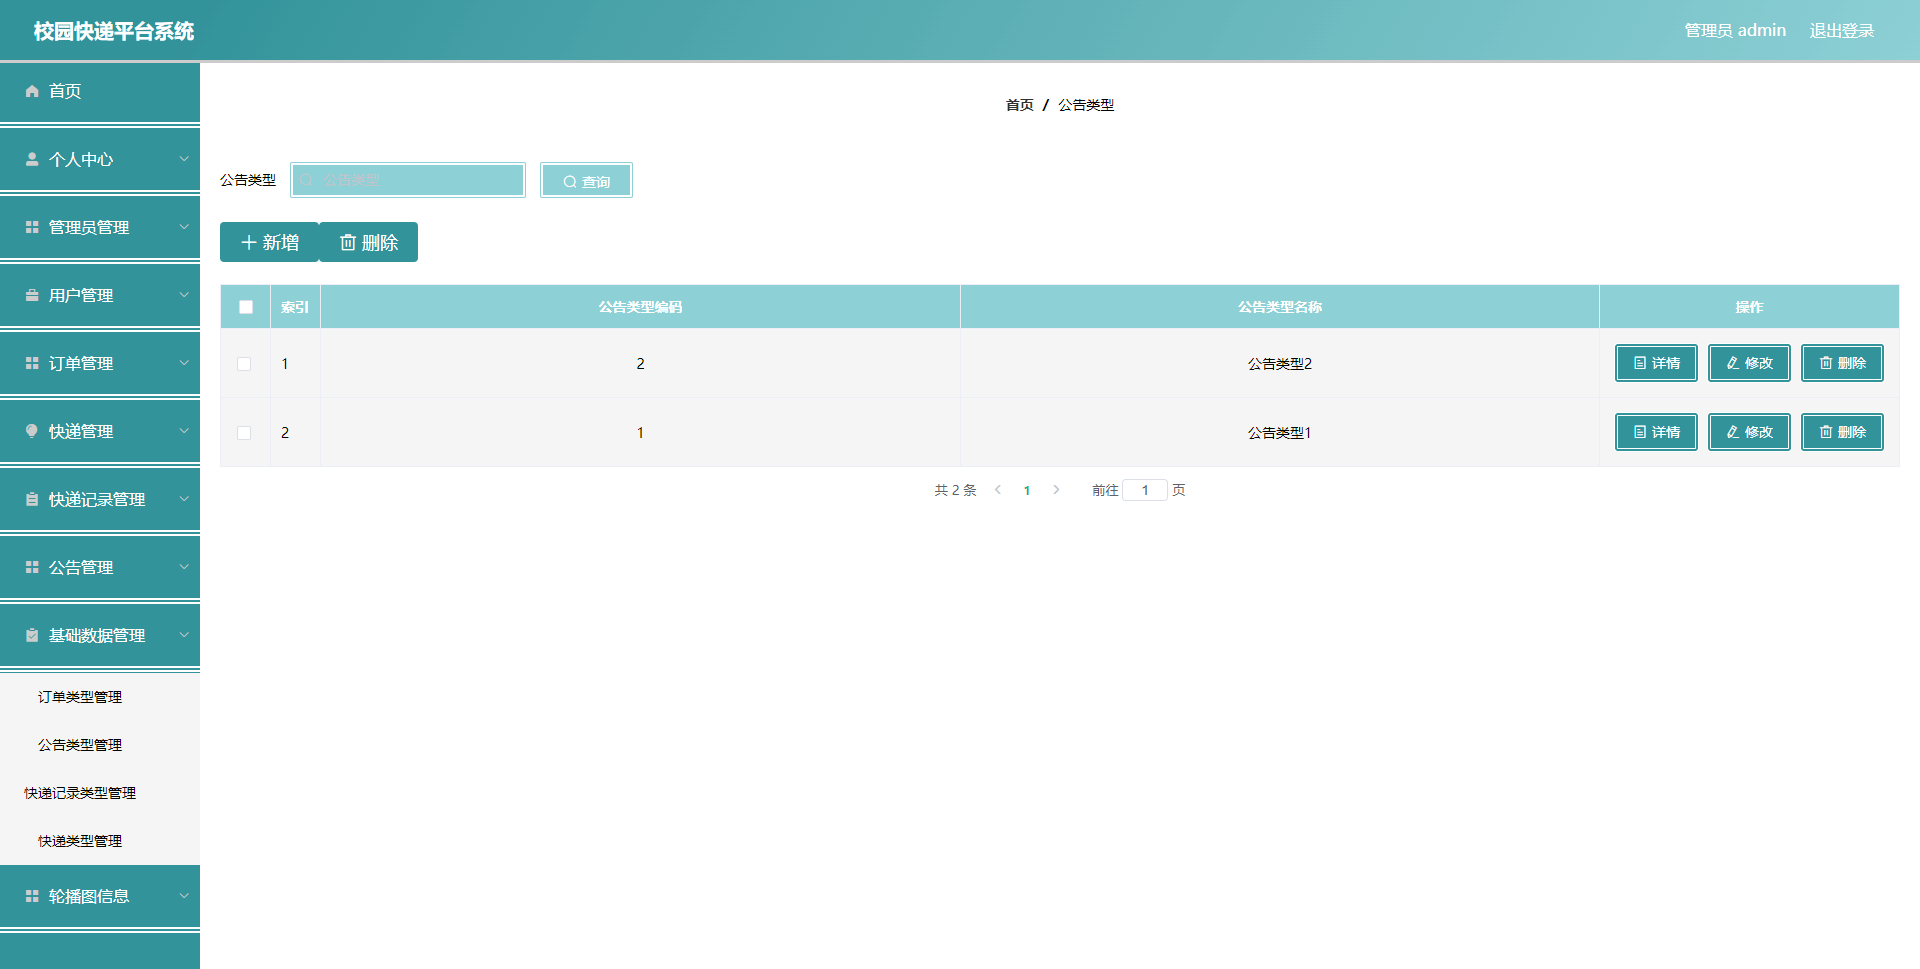
Task: Click the clipboard icon beside 快递记录管理
Action: pyautogui.click(x=32, y=499)
